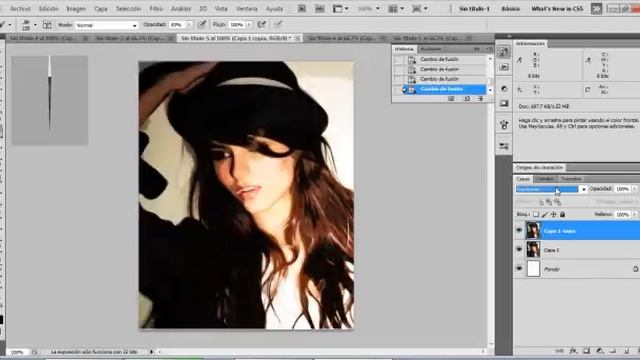Image resolution: width=640 pixels, height=360 pixels.
Task: Switch to the Trazados tab
Action: point(571,179)
